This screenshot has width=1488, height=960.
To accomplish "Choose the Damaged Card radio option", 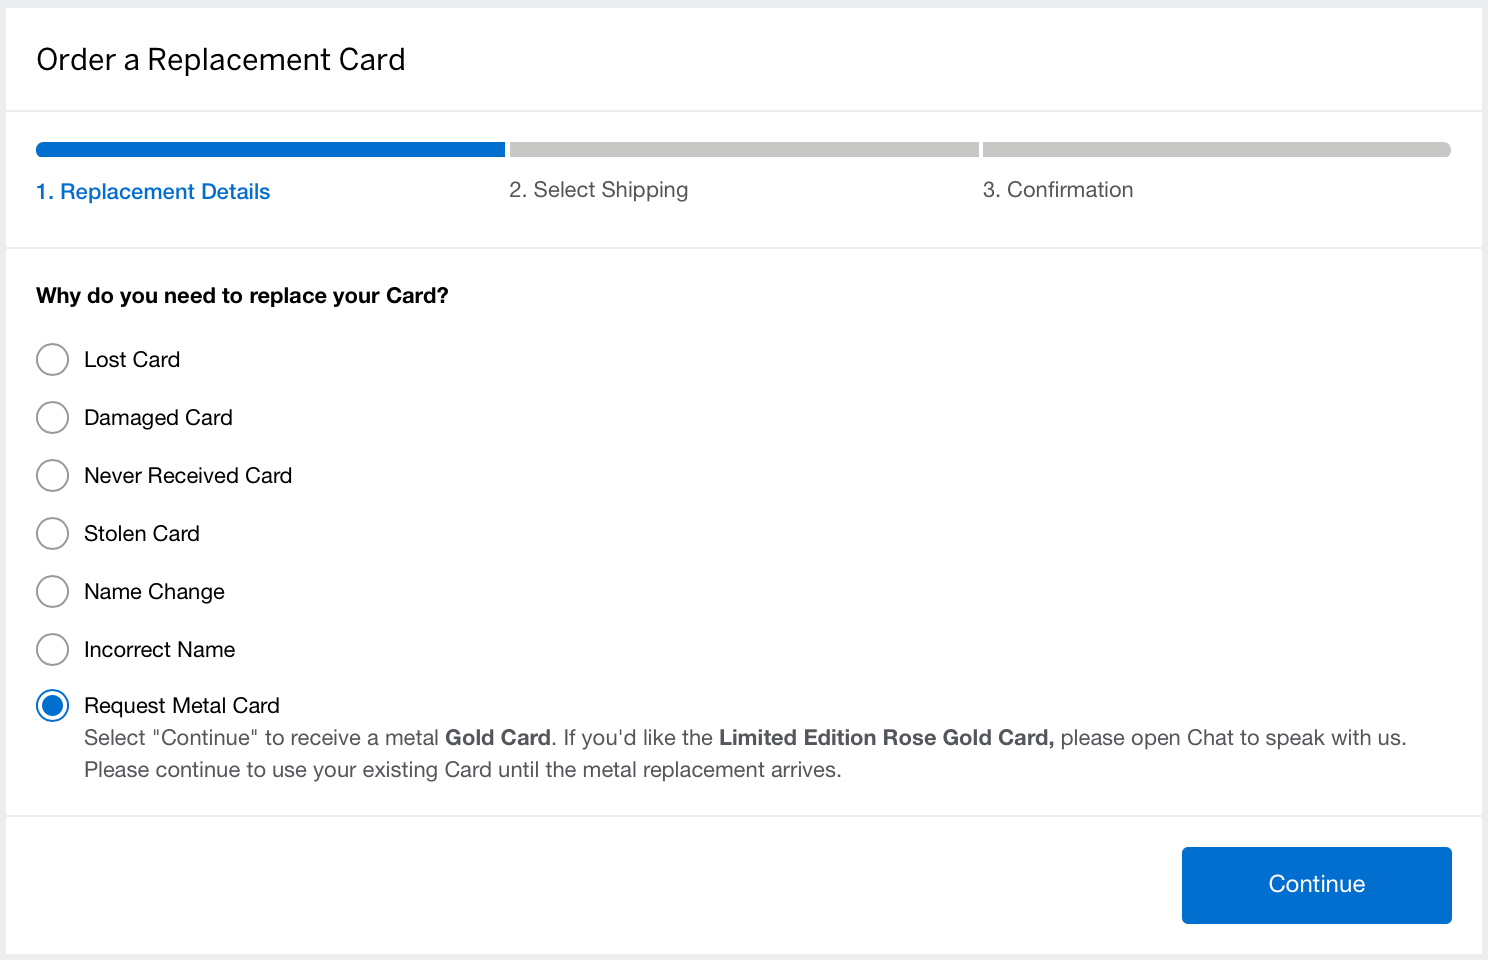I will 52,417.
